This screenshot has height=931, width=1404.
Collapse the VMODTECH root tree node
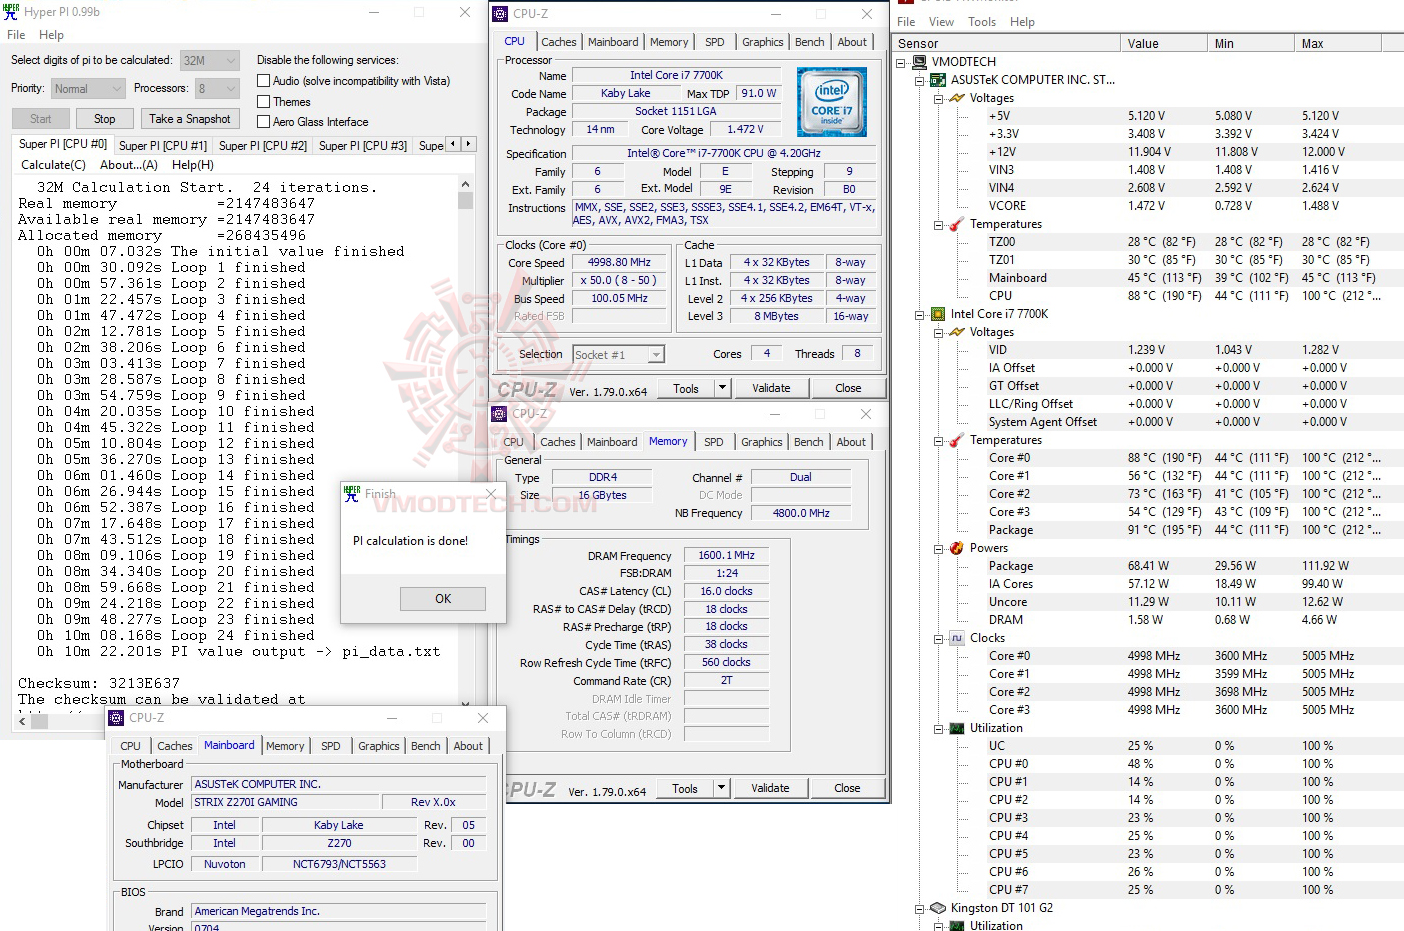(x=902, y=62)
